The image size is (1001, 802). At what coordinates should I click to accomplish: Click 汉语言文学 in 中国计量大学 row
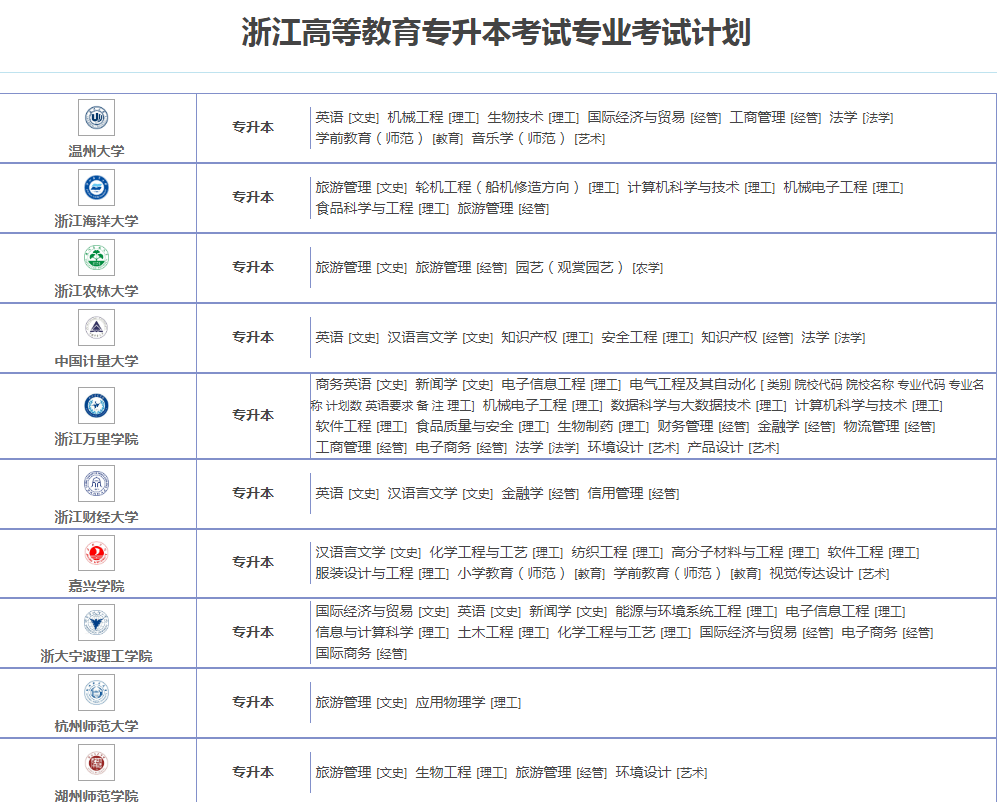point(422,337)
